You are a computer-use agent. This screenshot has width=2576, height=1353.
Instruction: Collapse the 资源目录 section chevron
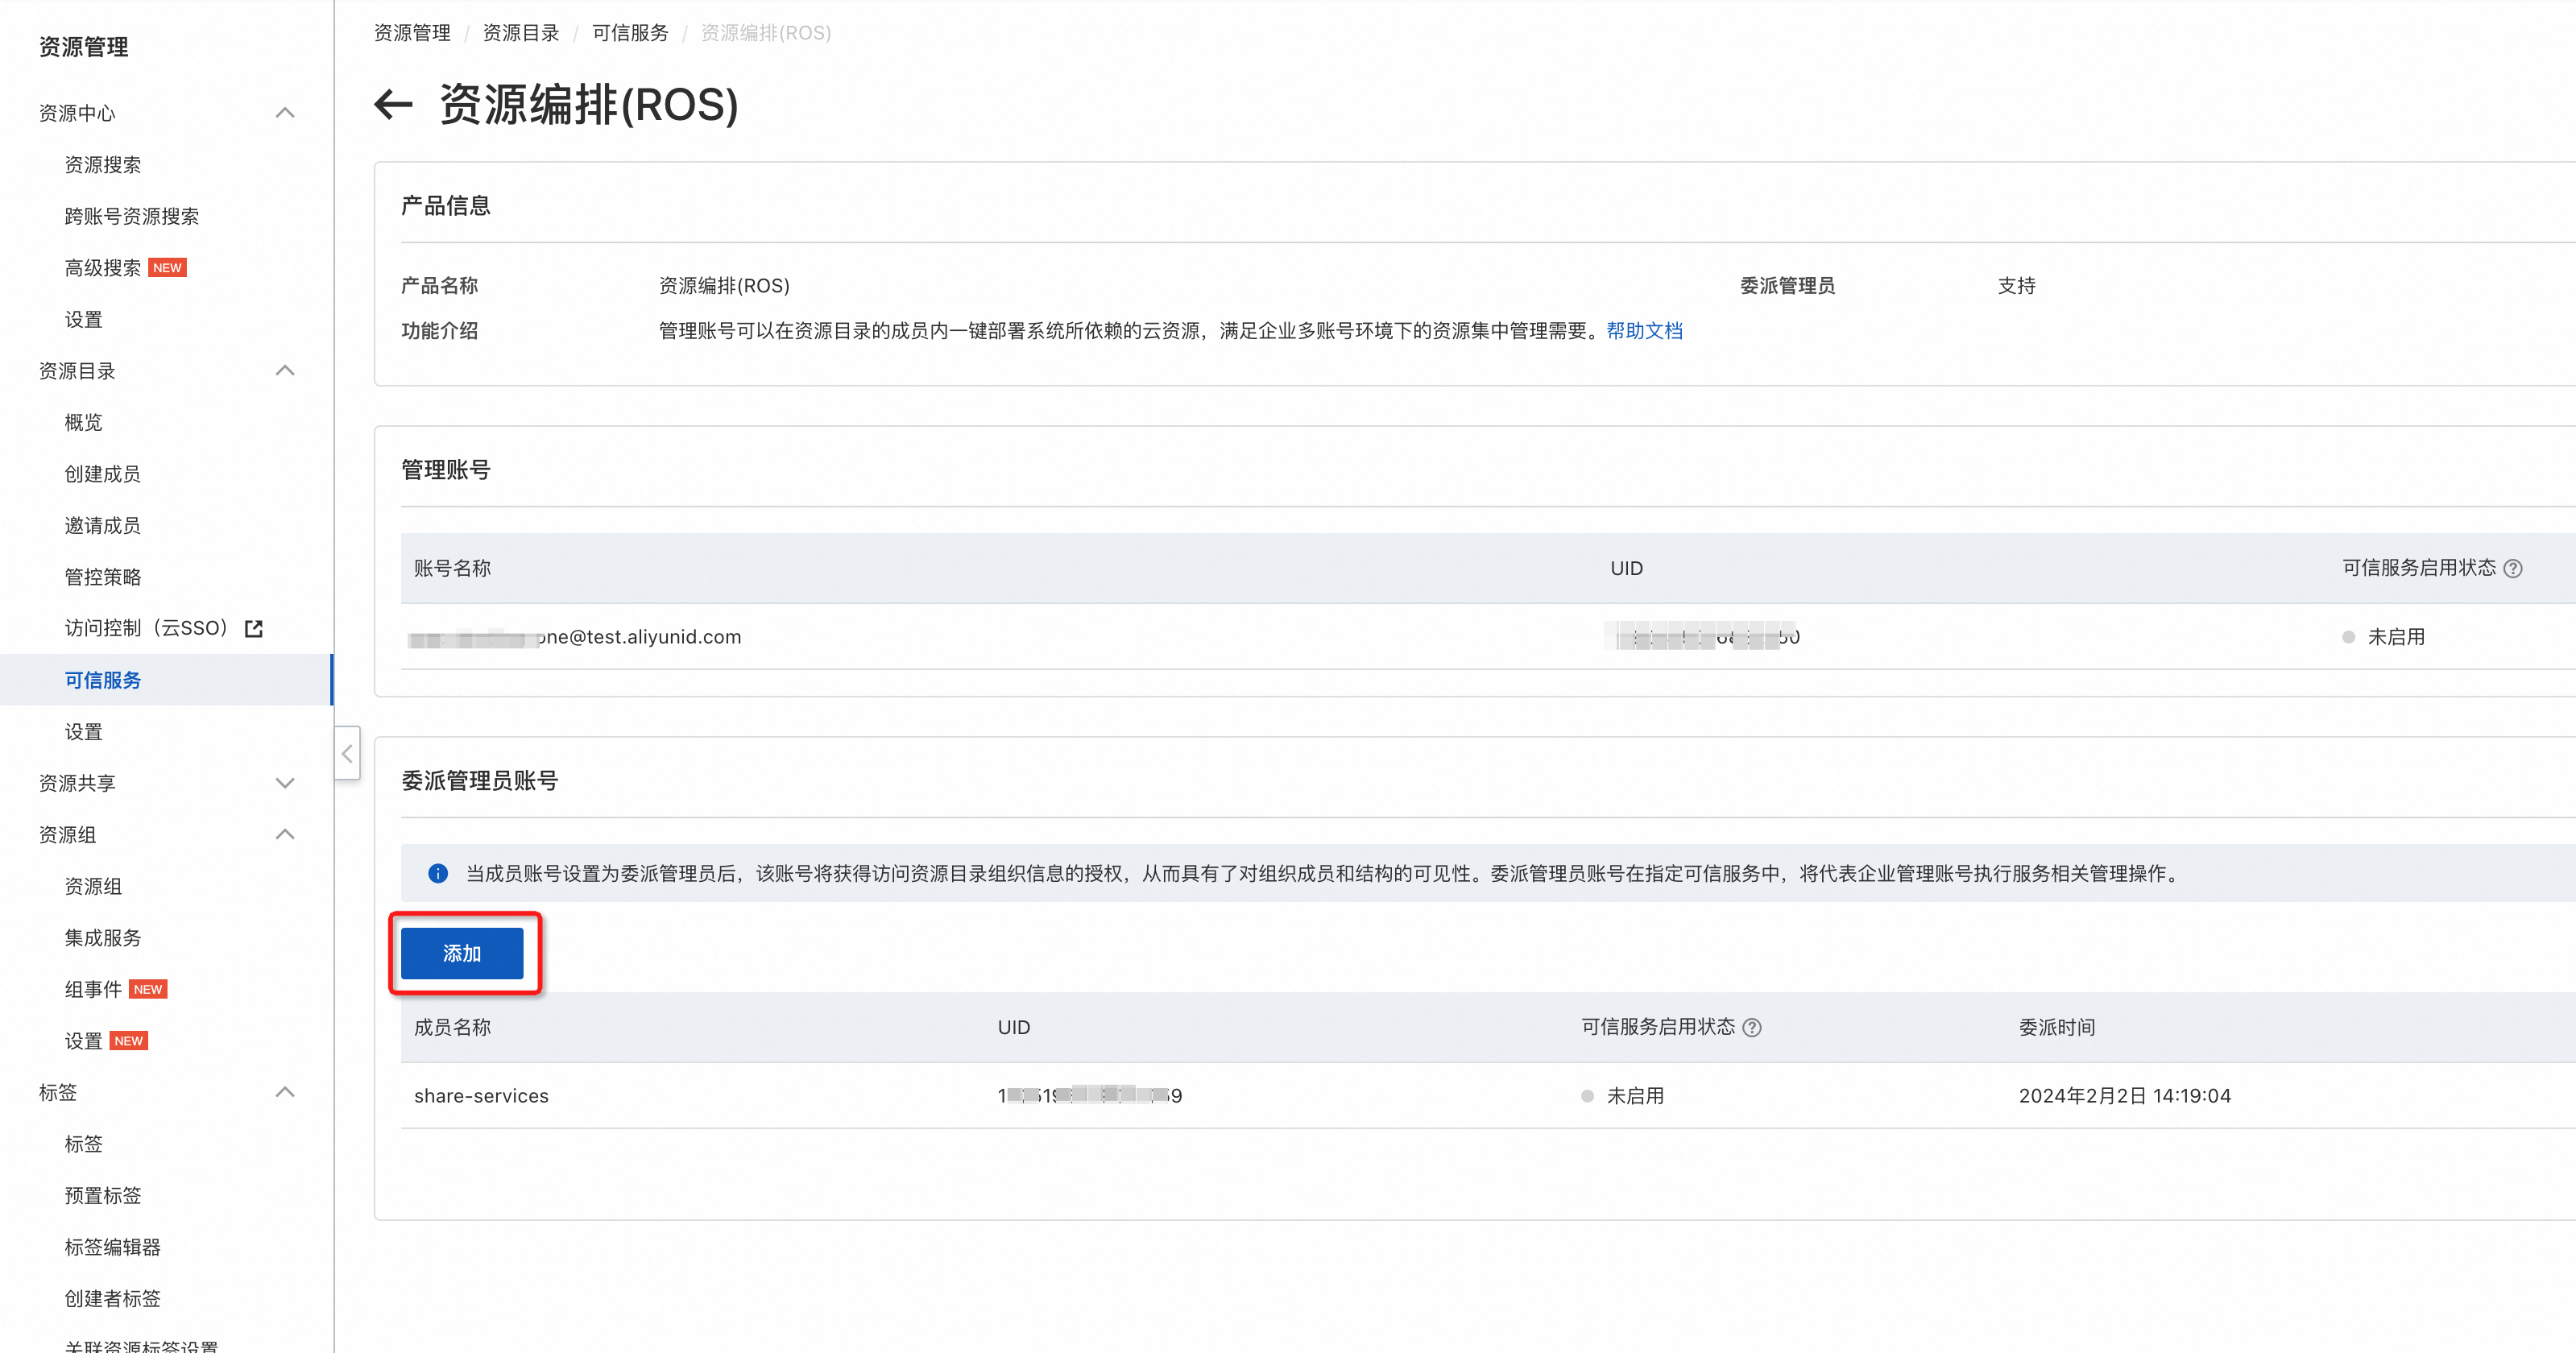coord(285,371)
